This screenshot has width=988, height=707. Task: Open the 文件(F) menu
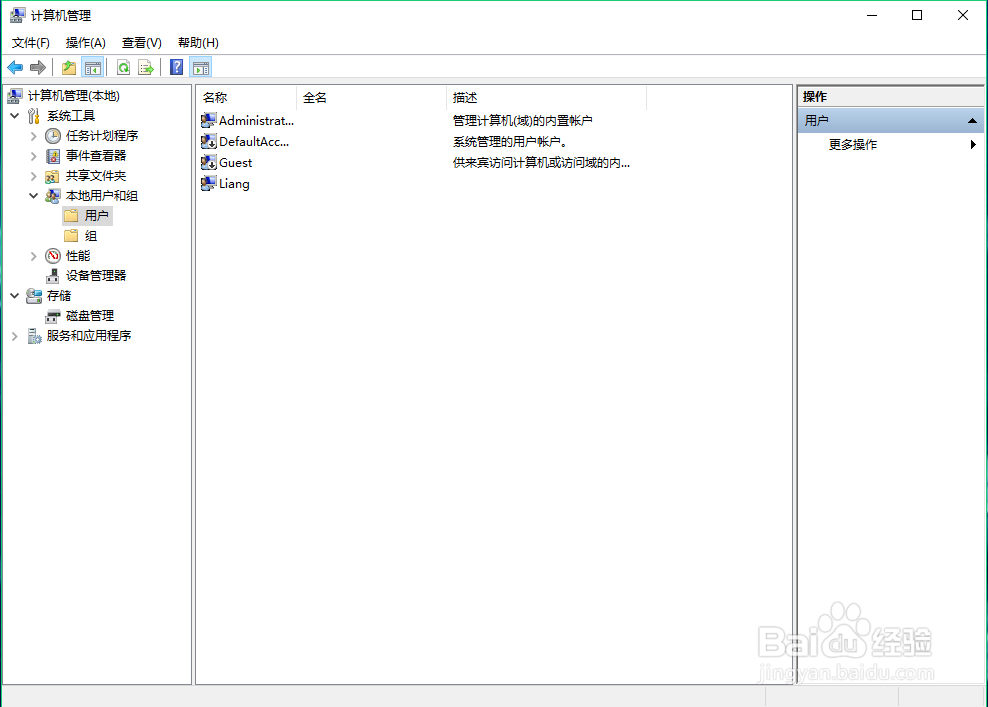[31, 43]
